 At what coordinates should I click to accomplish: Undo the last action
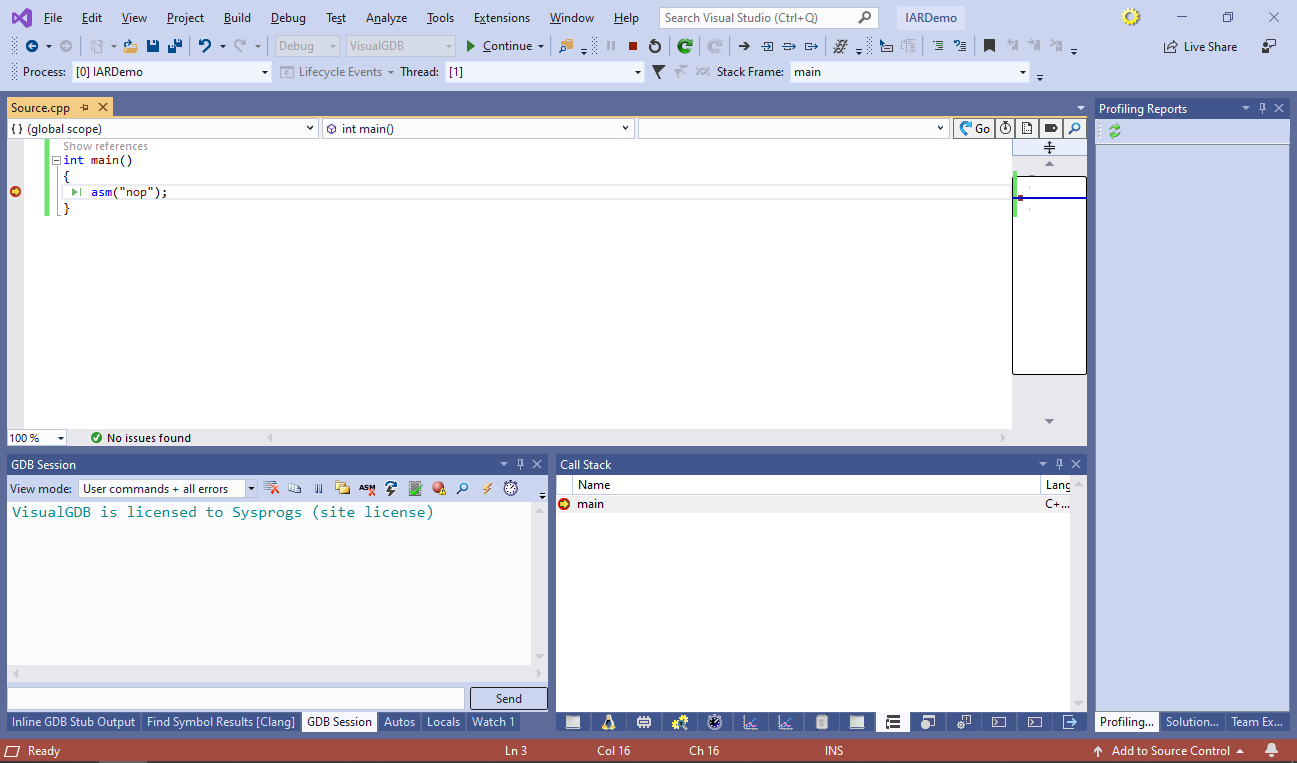[x=204, y=46]
